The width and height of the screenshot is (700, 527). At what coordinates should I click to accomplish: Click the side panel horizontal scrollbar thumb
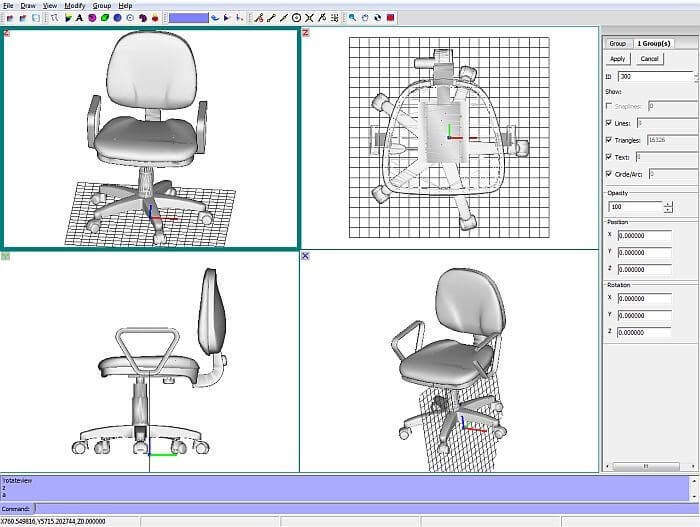coord(646,466)
